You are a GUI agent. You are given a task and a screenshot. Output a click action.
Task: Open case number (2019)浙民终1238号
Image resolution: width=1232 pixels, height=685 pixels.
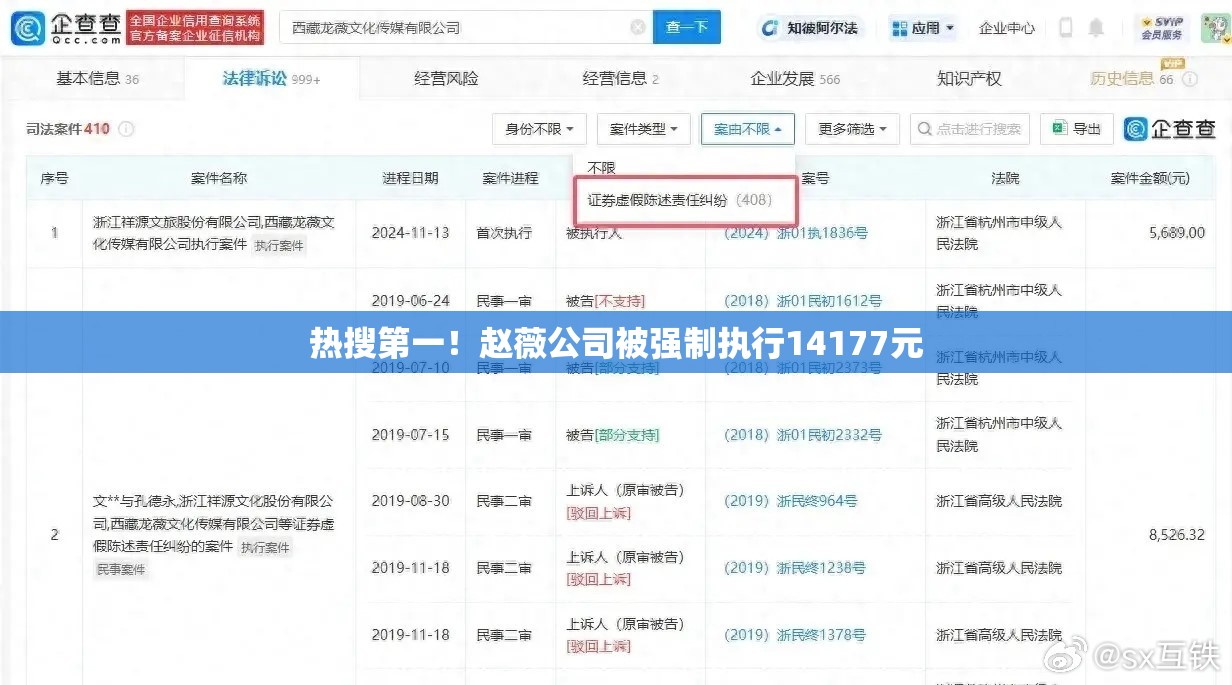[794, 568]
